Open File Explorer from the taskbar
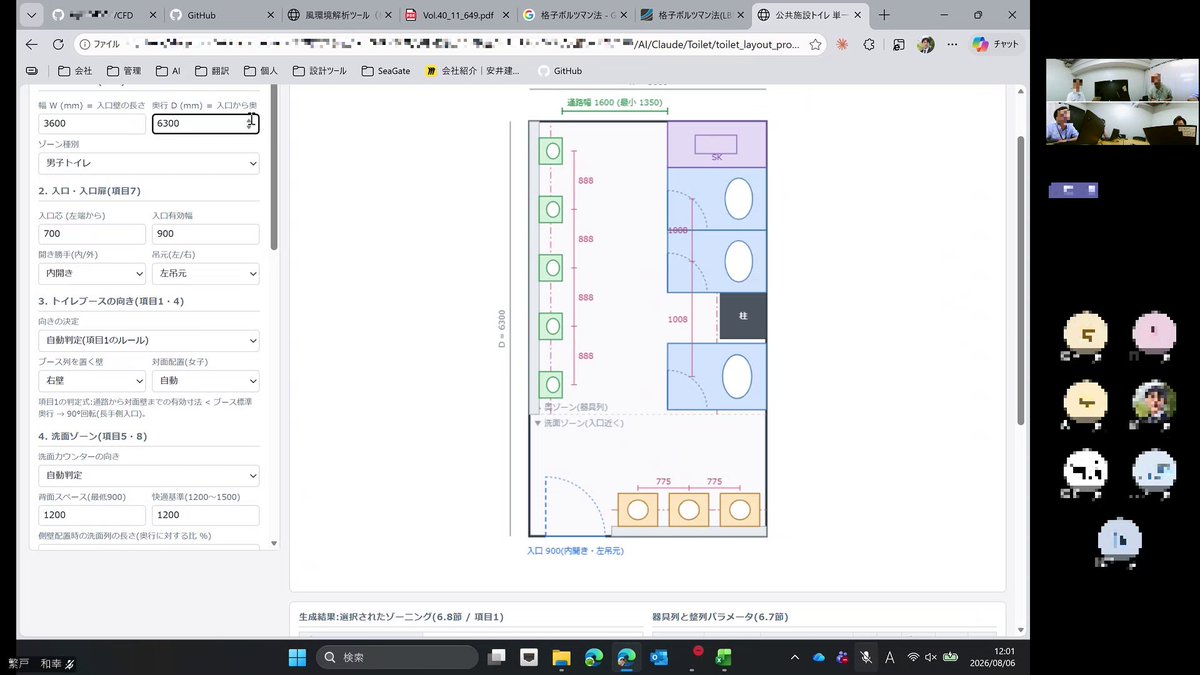The height and width of the screenshot is (675, 1200). [561, 657]
